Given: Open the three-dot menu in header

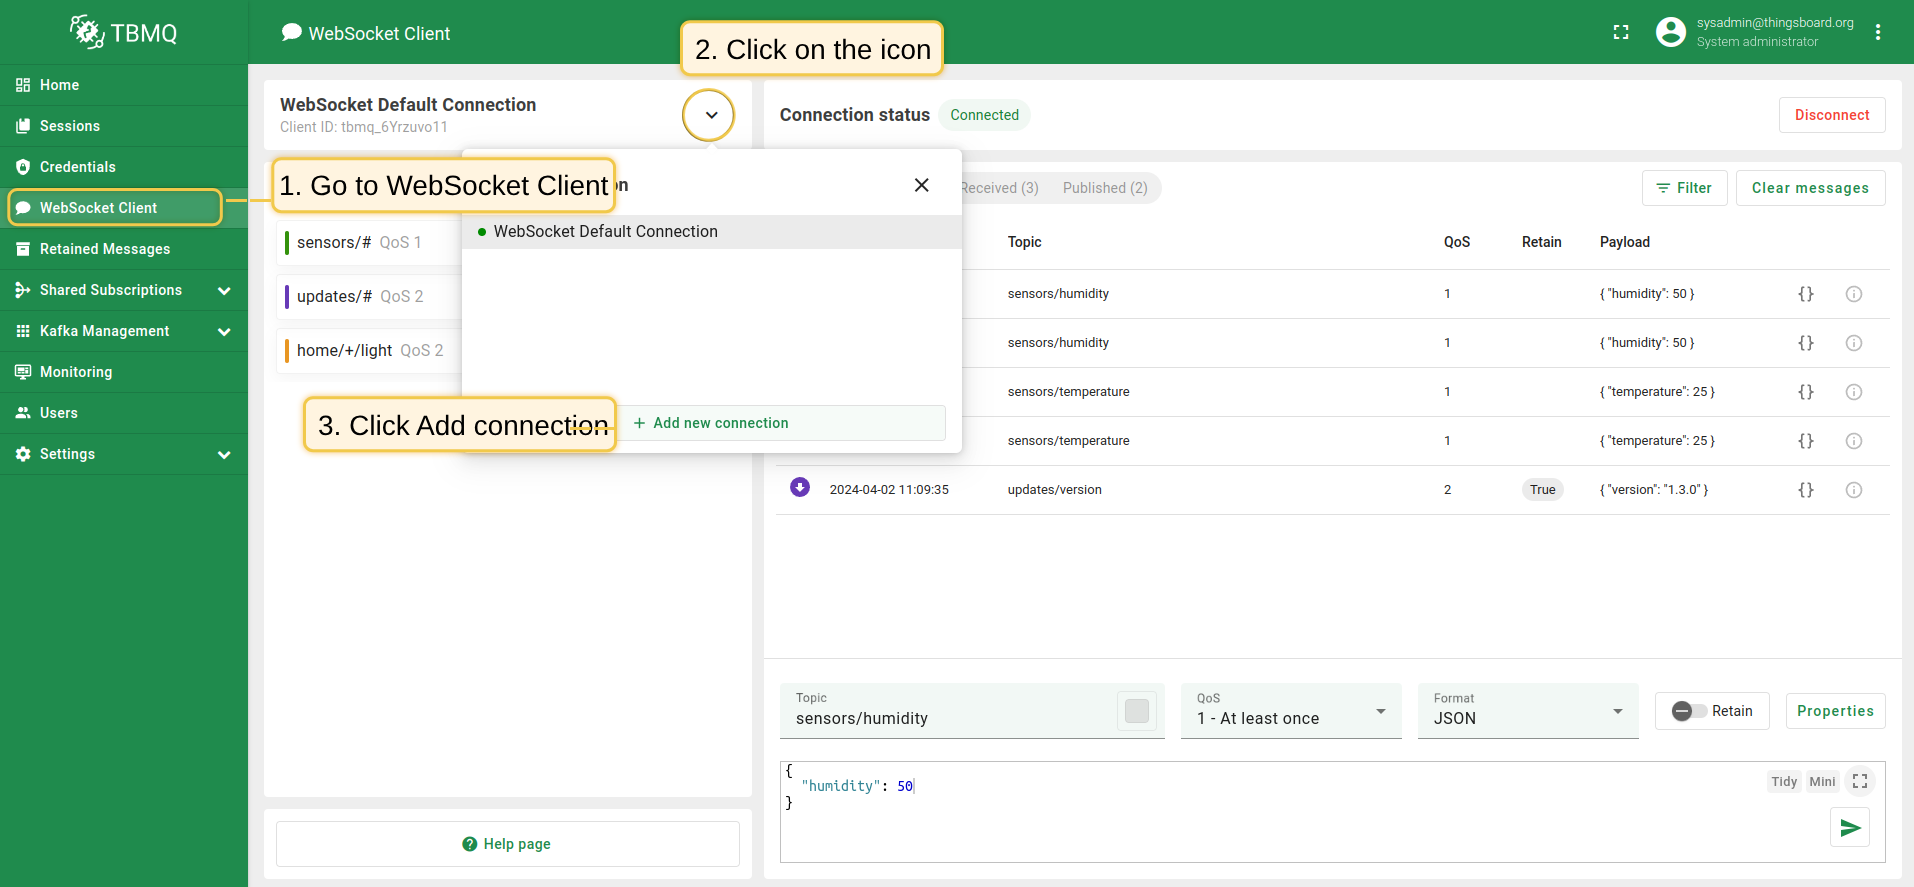Looking at the screenshot, I should coord(1878,33).
